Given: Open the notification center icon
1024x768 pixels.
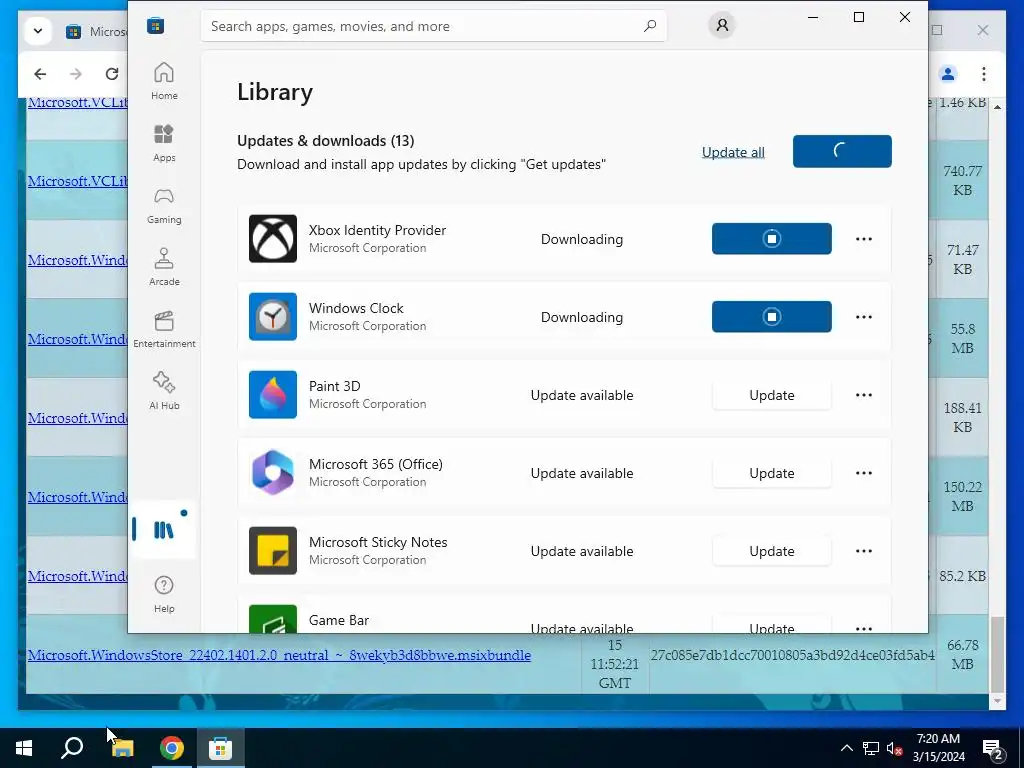Looking at the screenshot, I should coord(993,749).
